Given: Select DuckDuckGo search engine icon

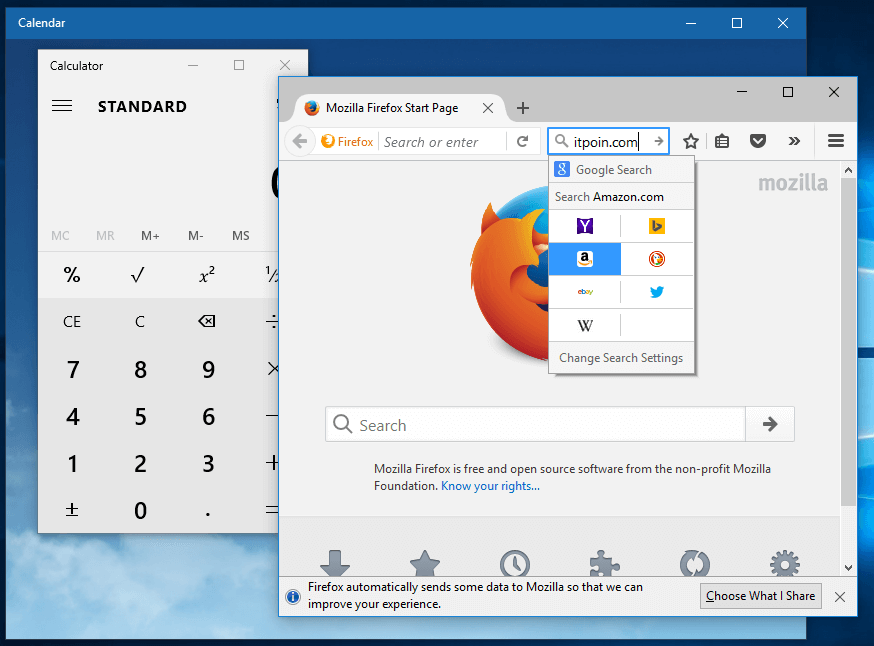Looking at the screenshot, I should pyautogui.click(x=657, y=259).
